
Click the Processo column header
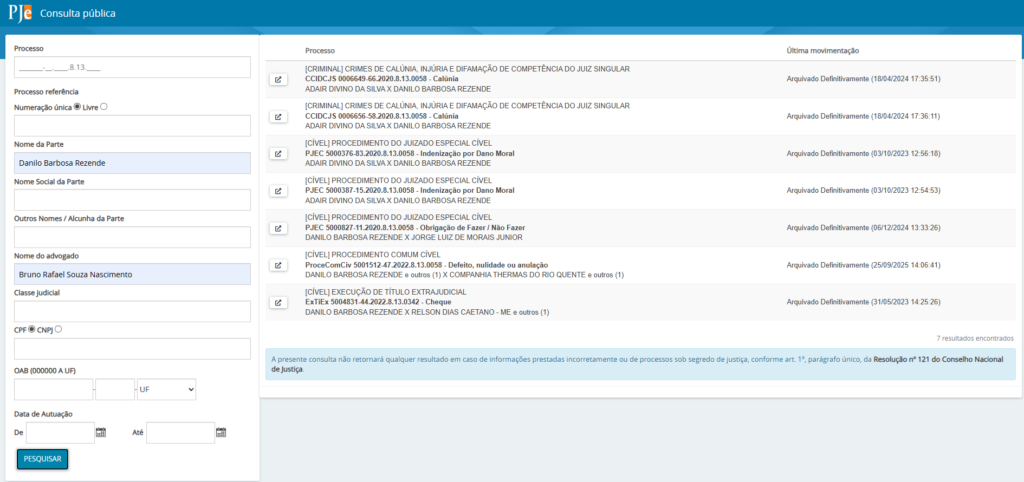pos(320,50)
